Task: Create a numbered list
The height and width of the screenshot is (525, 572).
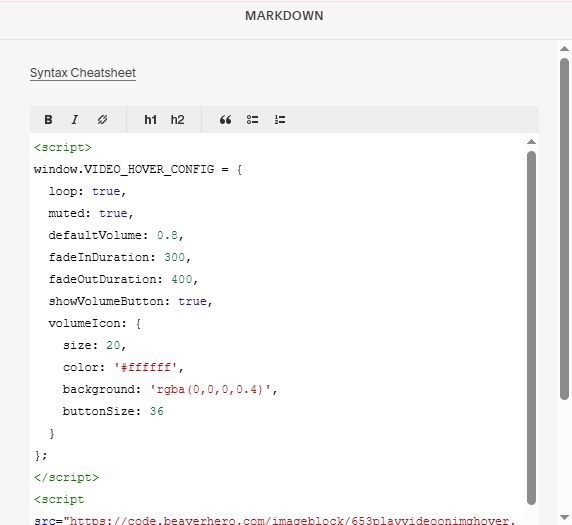Action: pos(280,120)
